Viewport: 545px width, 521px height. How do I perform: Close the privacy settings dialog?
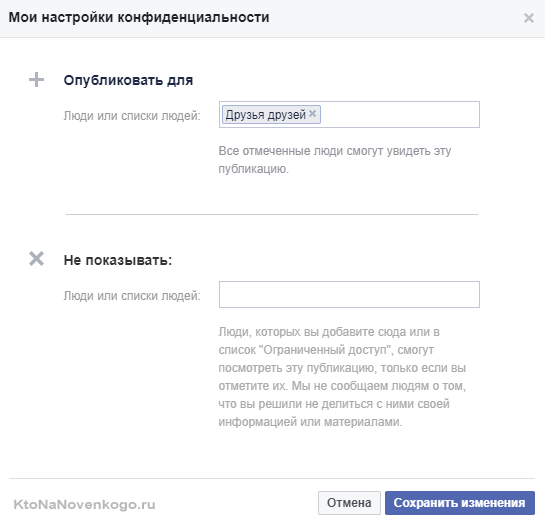click(529, 18)
